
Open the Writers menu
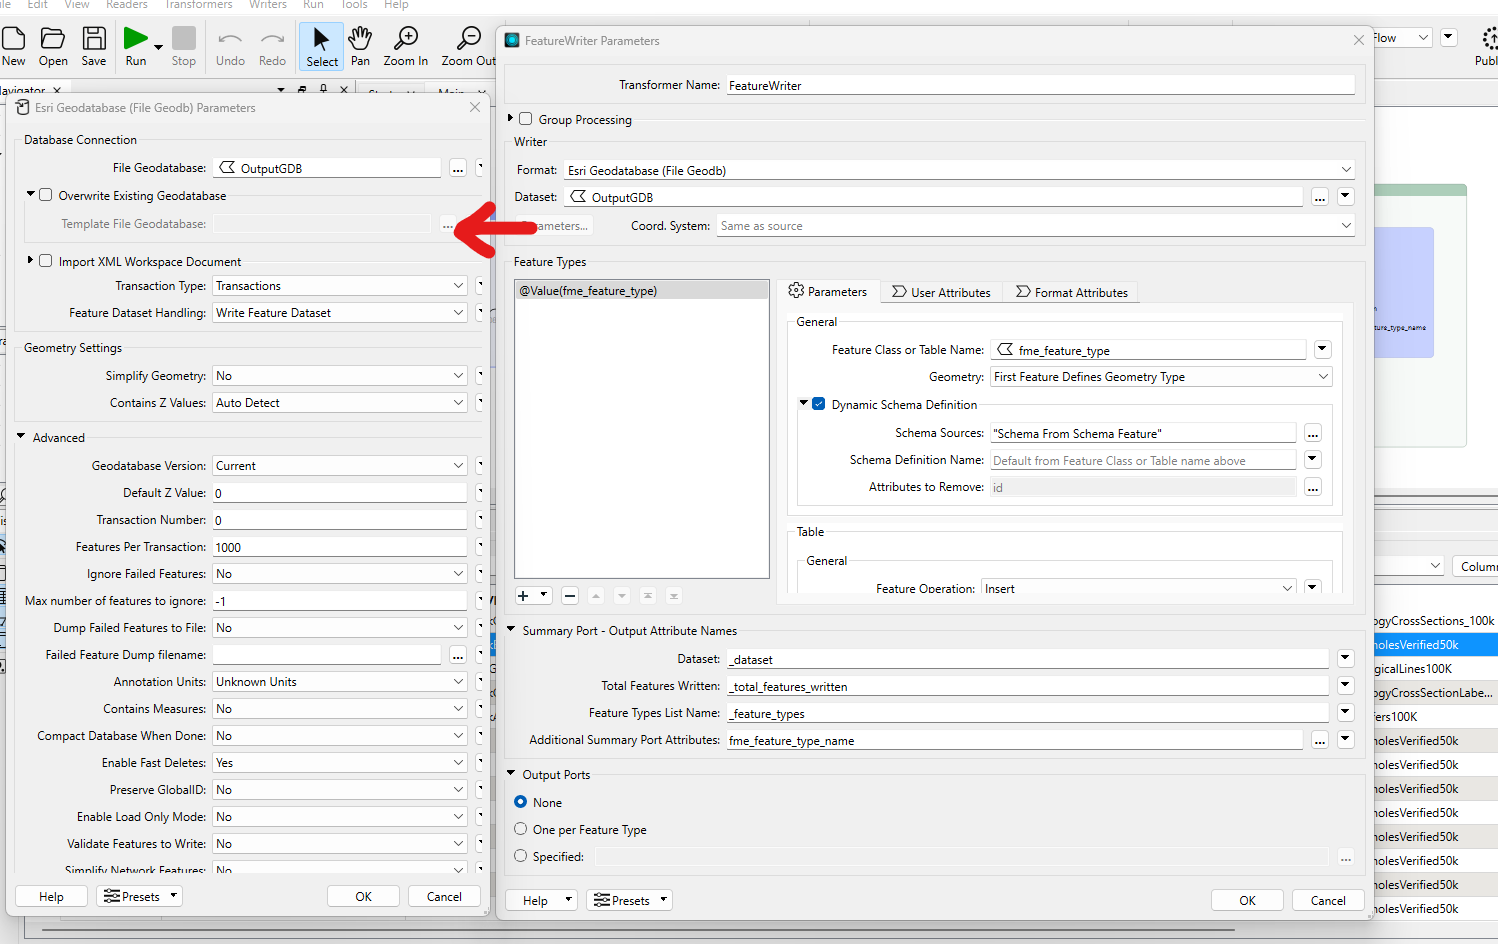(x=268, y=5)
